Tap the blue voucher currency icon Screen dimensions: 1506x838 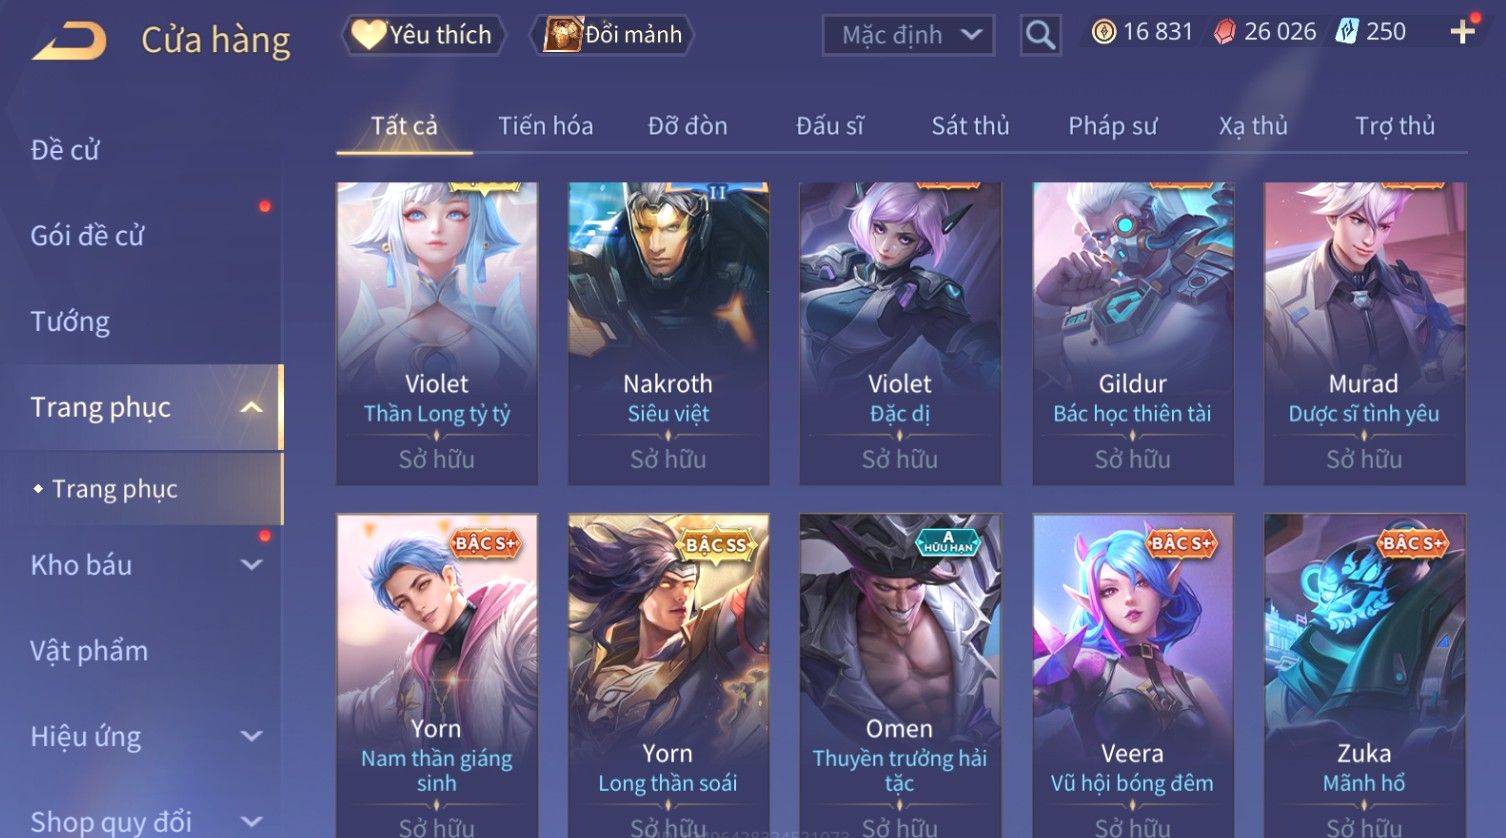(x=1346, y=32)
